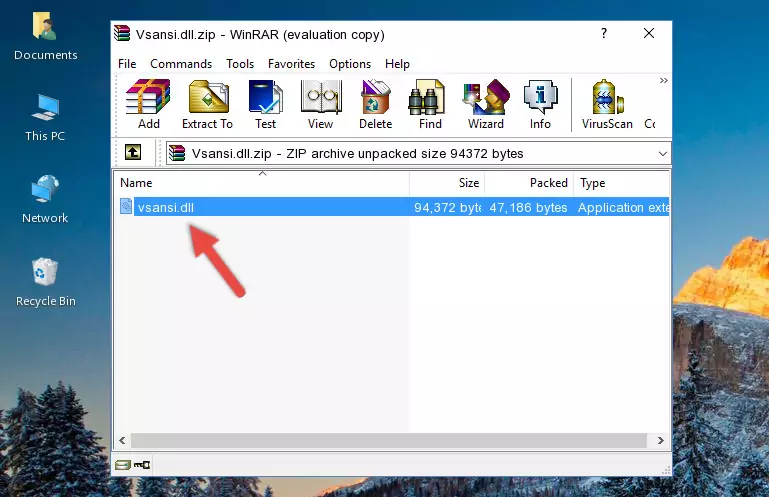The width and height of the screenshot is (769, 497).
Task: Open the Favorites menu
Action: click(291, 64)
